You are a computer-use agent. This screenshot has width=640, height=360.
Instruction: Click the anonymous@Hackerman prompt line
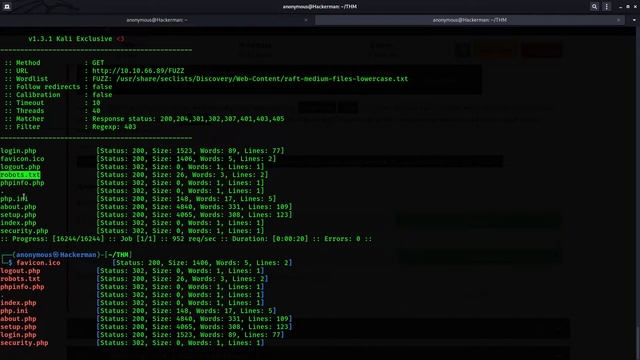click(x=67, y=255)
